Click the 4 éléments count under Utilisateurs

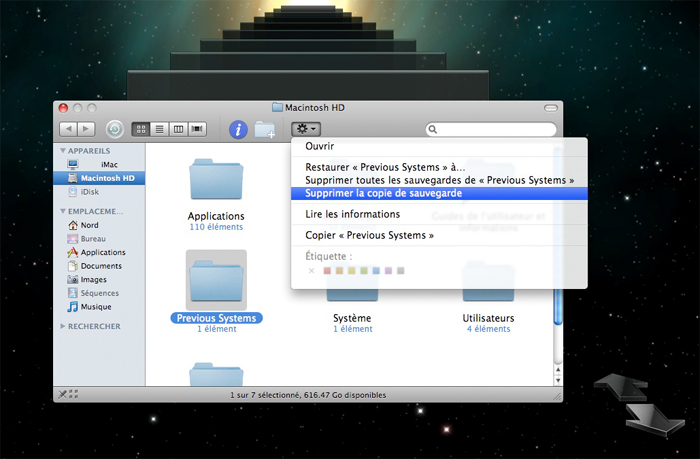point(488,329)
